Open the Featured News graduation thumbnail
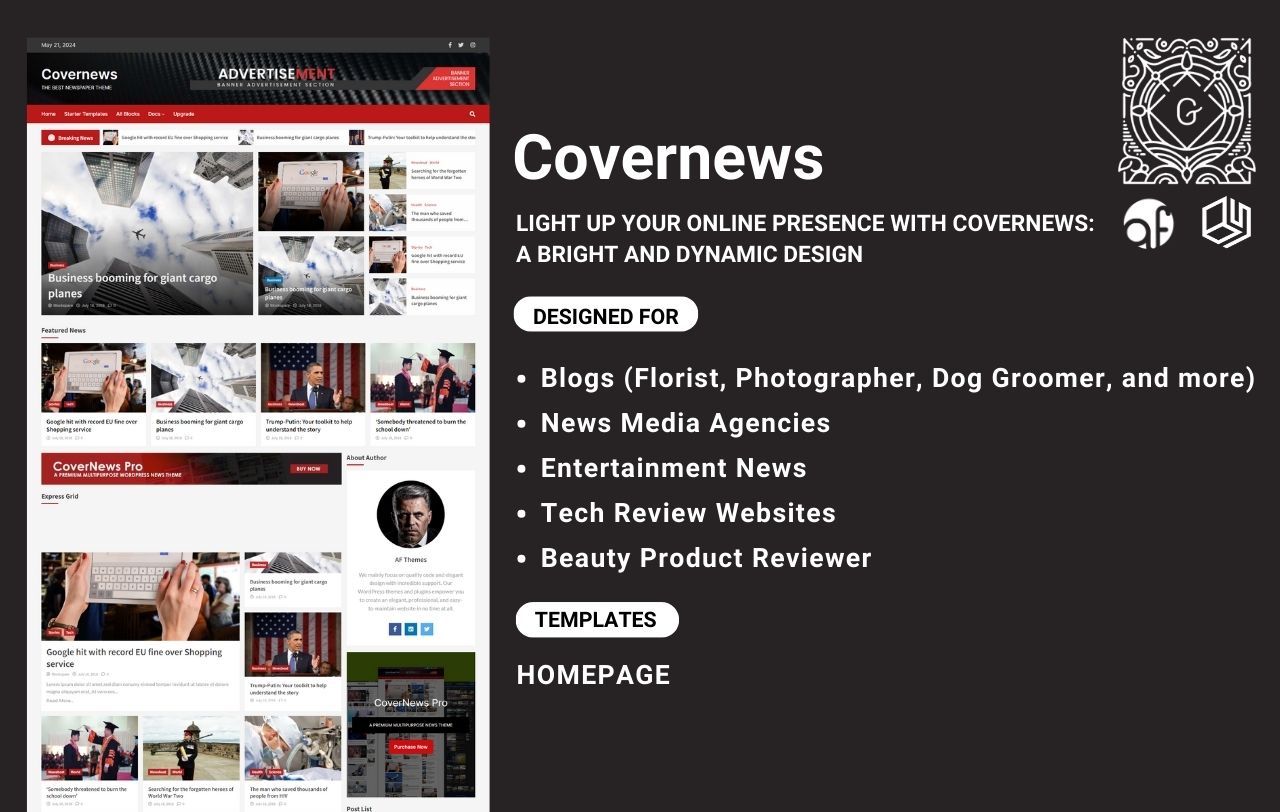Viewport: 1280px width, 812px height. [x=423, y=378]
